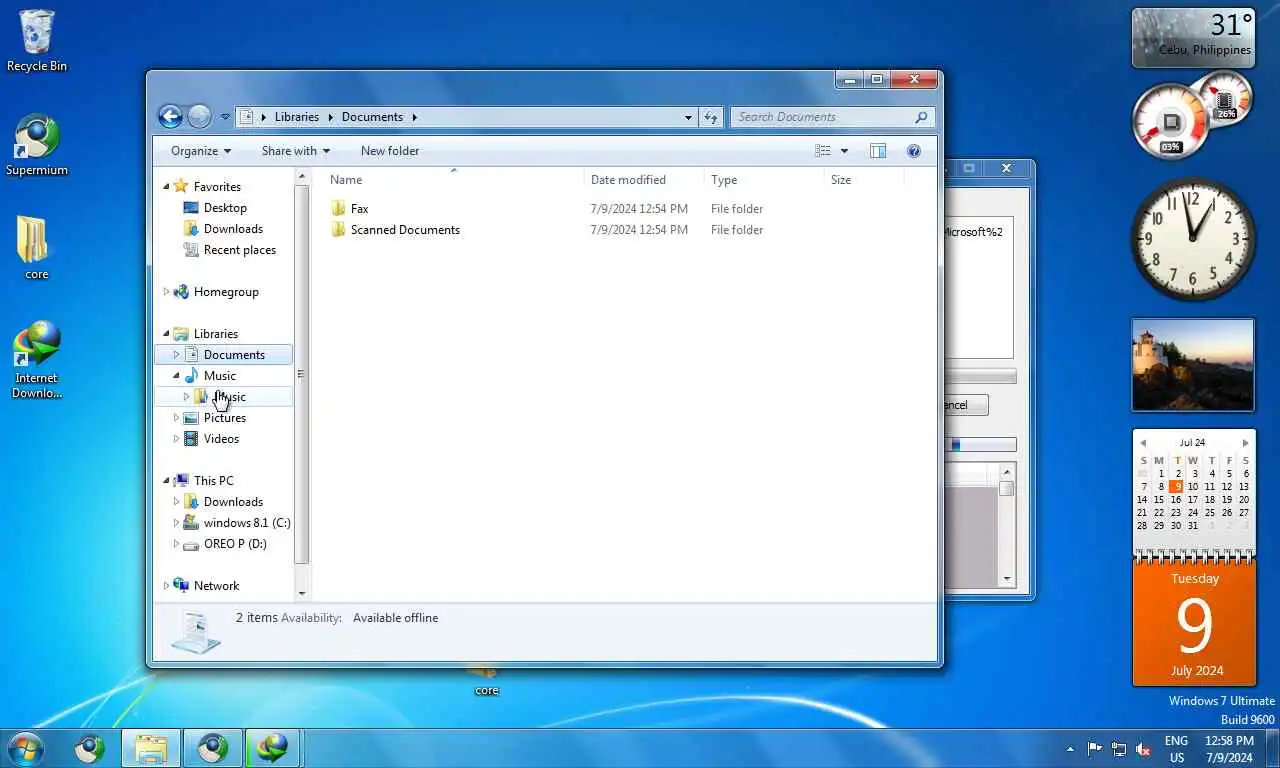1280x768 pixels.
Task: Select the Music library item
Action: [220, 376]
